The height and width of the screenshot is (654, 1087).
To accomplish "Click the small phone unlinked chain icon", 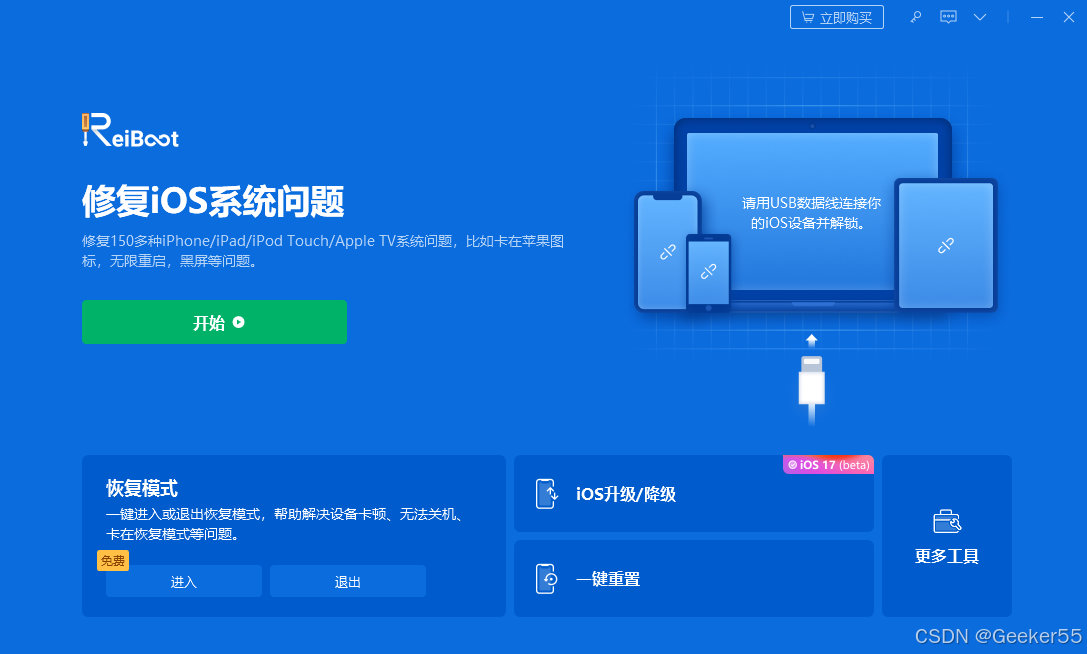I will (x=708, y=272).
